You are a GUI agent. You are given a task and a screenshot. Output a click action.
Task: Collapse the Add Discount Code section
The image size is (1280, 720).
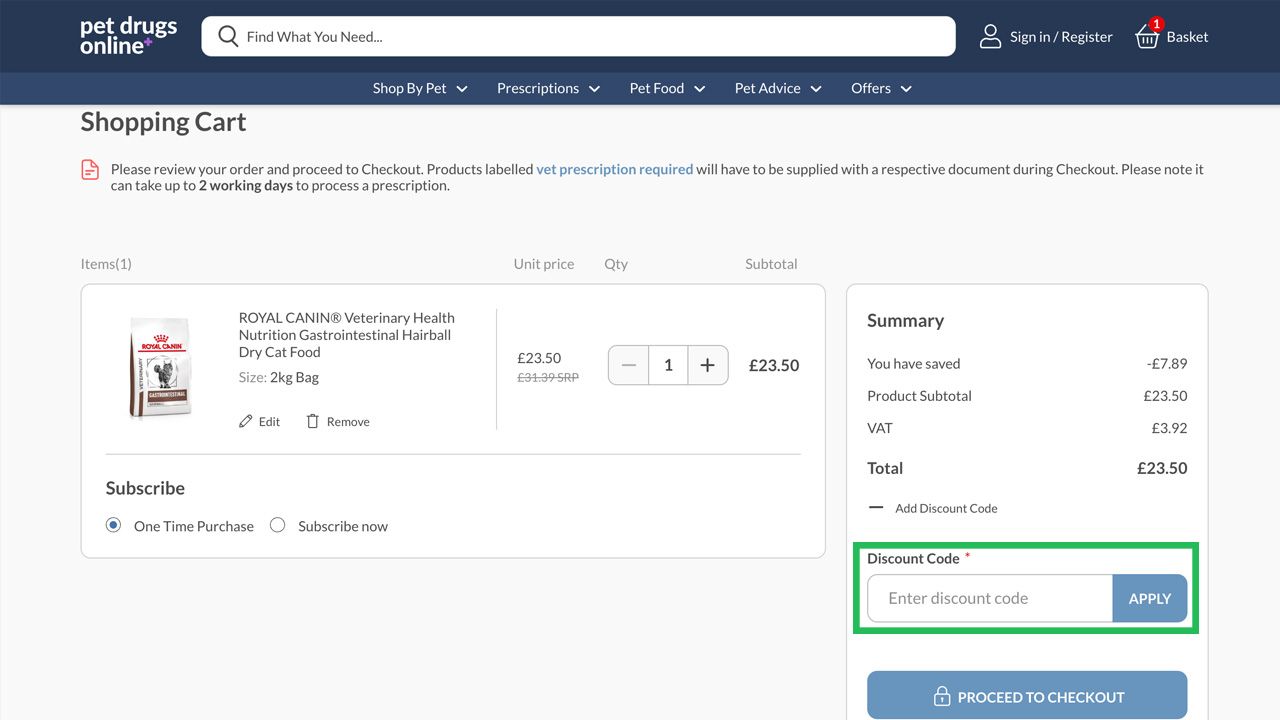tap(876, 508)
